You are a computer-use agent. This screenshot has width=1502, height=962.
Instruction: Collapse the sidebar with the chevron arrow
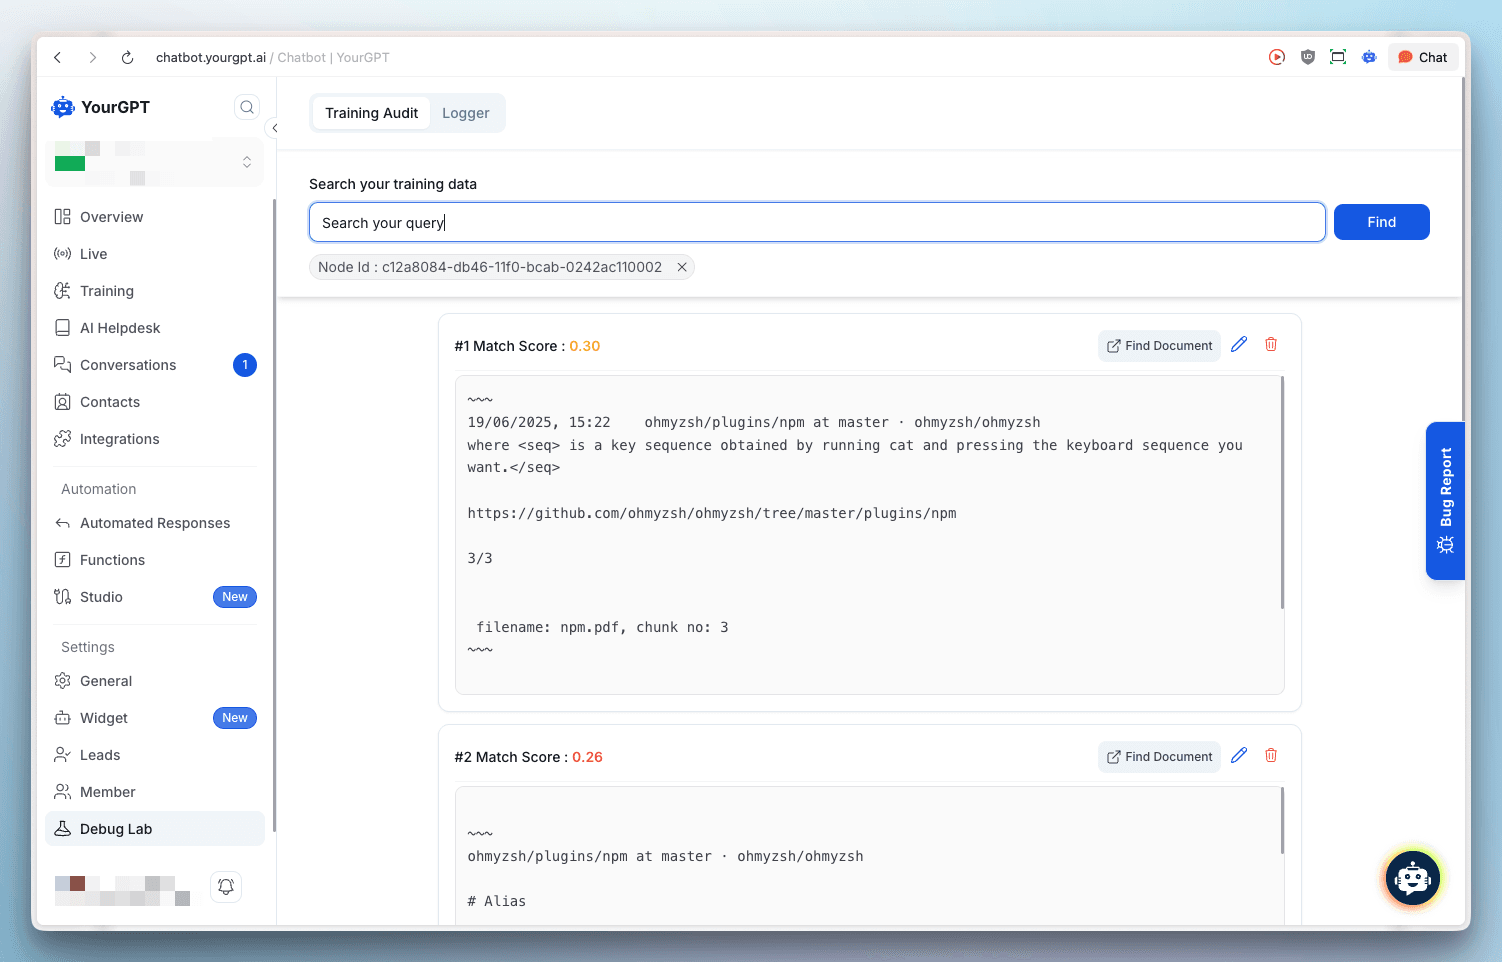coord(274,128)
